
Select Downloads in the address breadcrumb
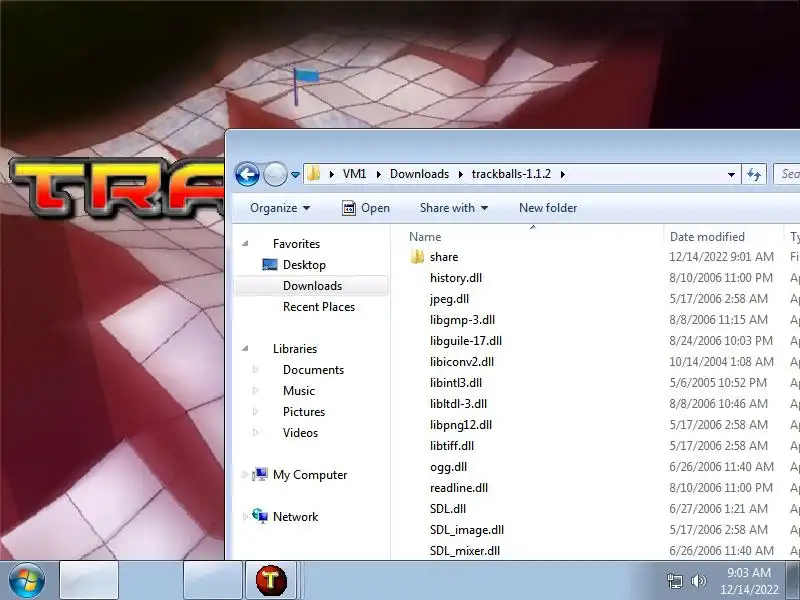tap(419, 174)
